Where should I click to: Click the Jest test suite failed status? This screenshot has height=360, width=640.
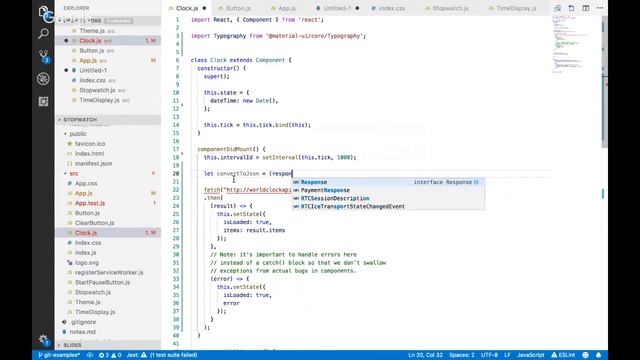click(x=162, y=355)
